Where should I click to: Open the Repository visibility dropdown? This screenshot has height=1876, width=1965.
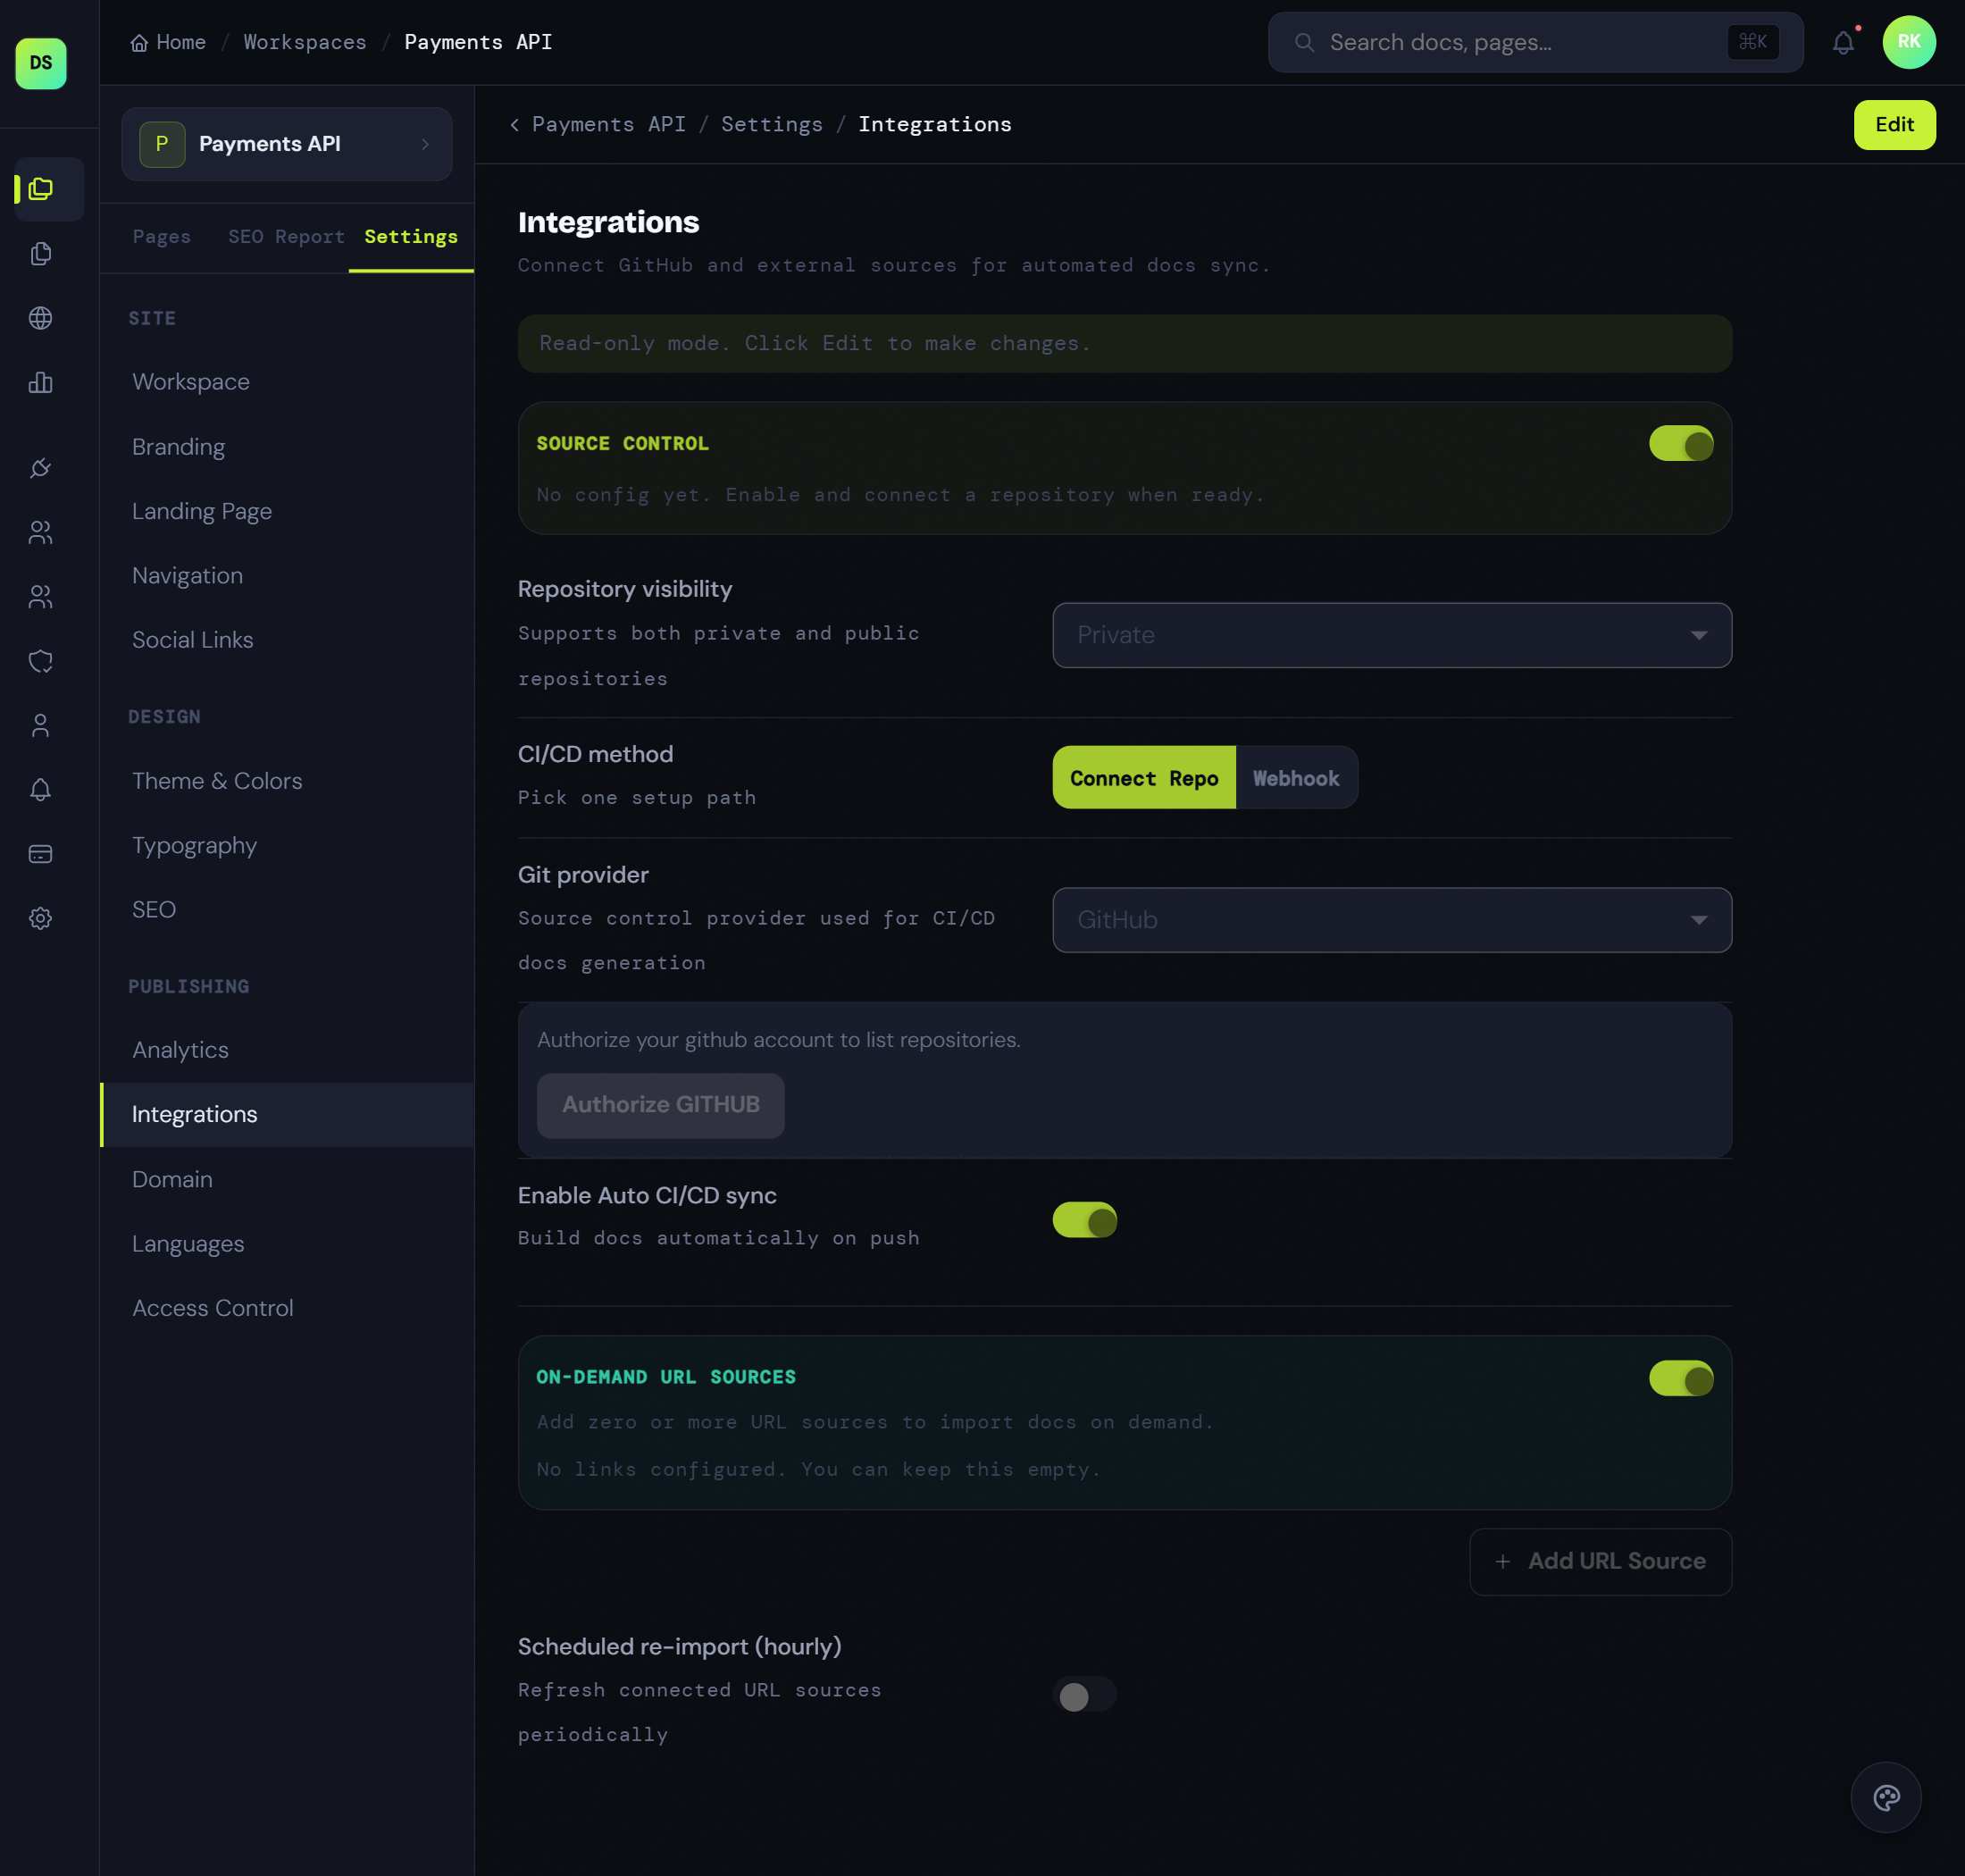coord(1391,635)
